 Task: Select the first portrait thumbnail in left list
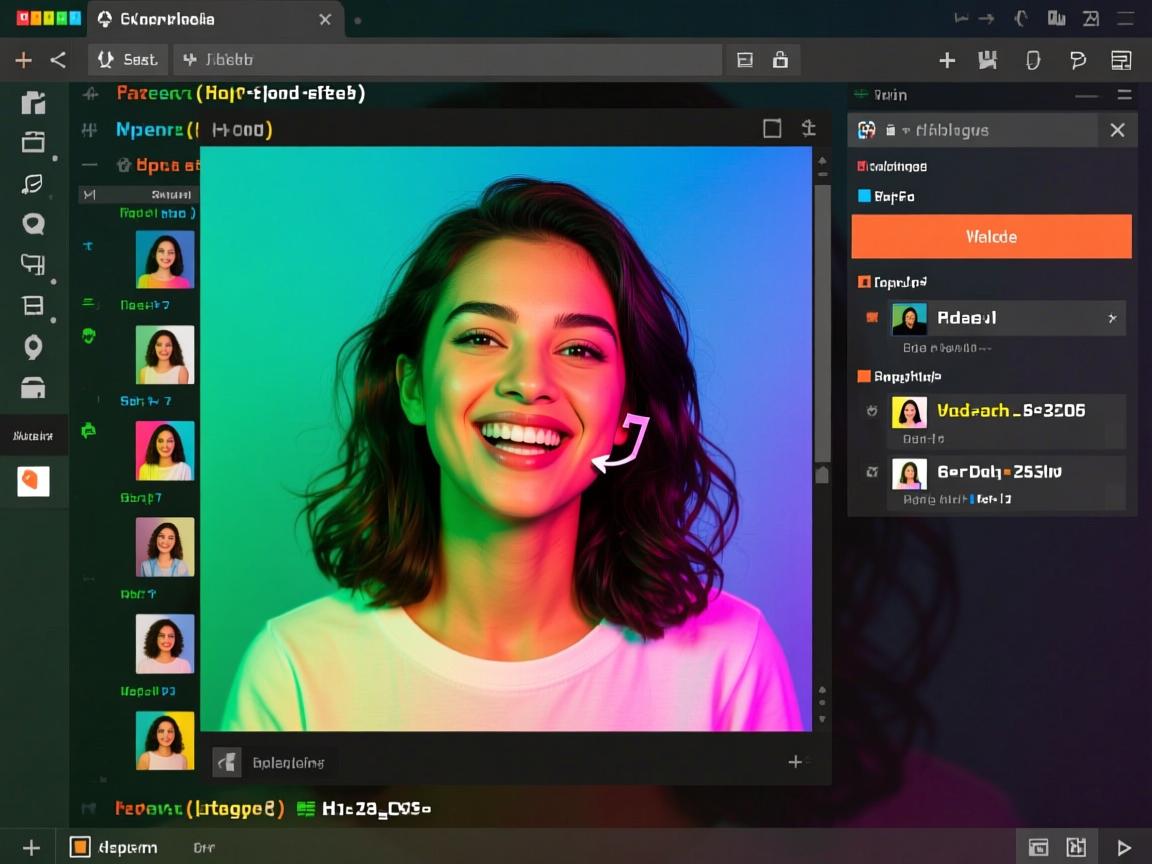pyautogui.click(x=165, y=260)
